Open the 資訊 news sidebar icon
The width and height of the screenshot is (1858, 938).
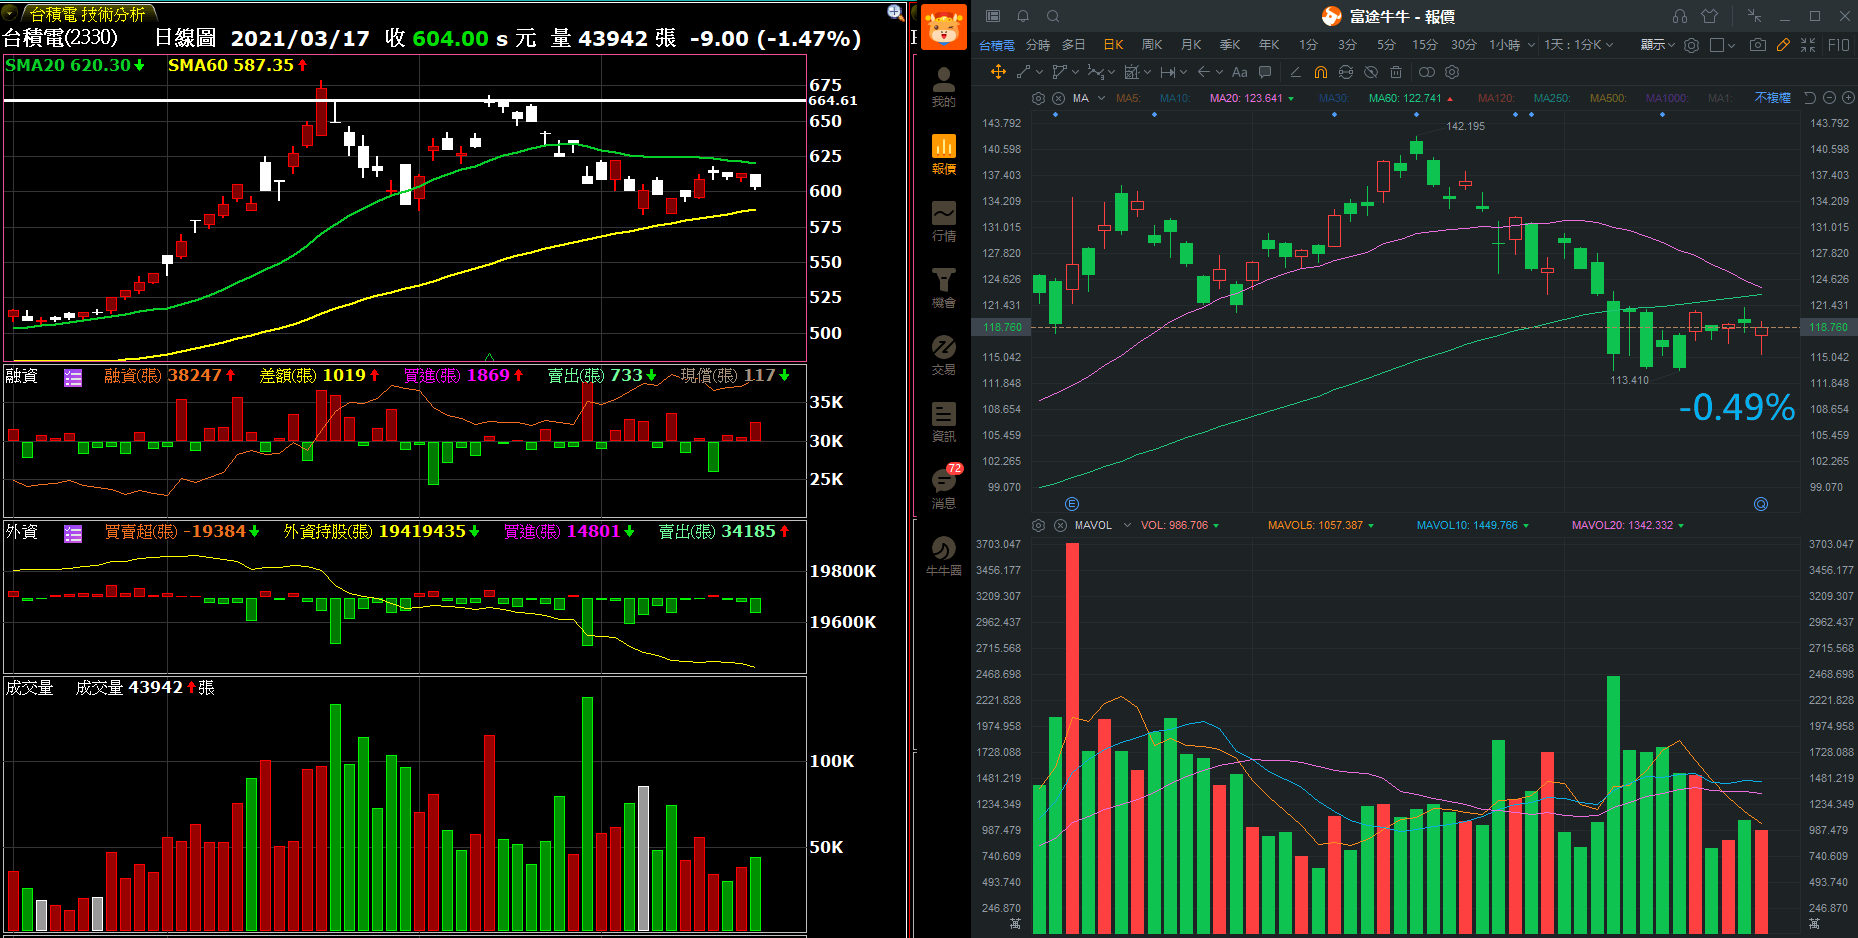tap(943, 422)
